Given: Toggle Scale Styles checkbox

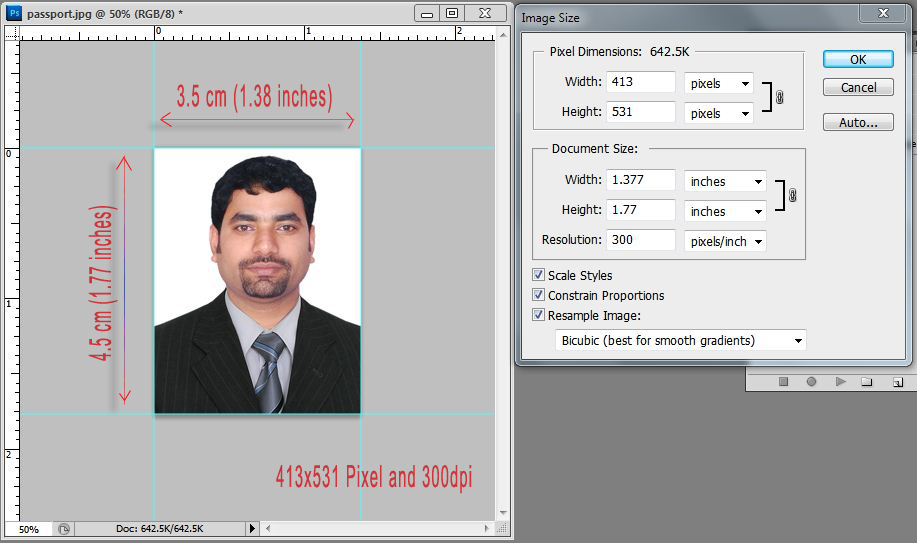Looking at the screenshot, I should tap(538, 274).
